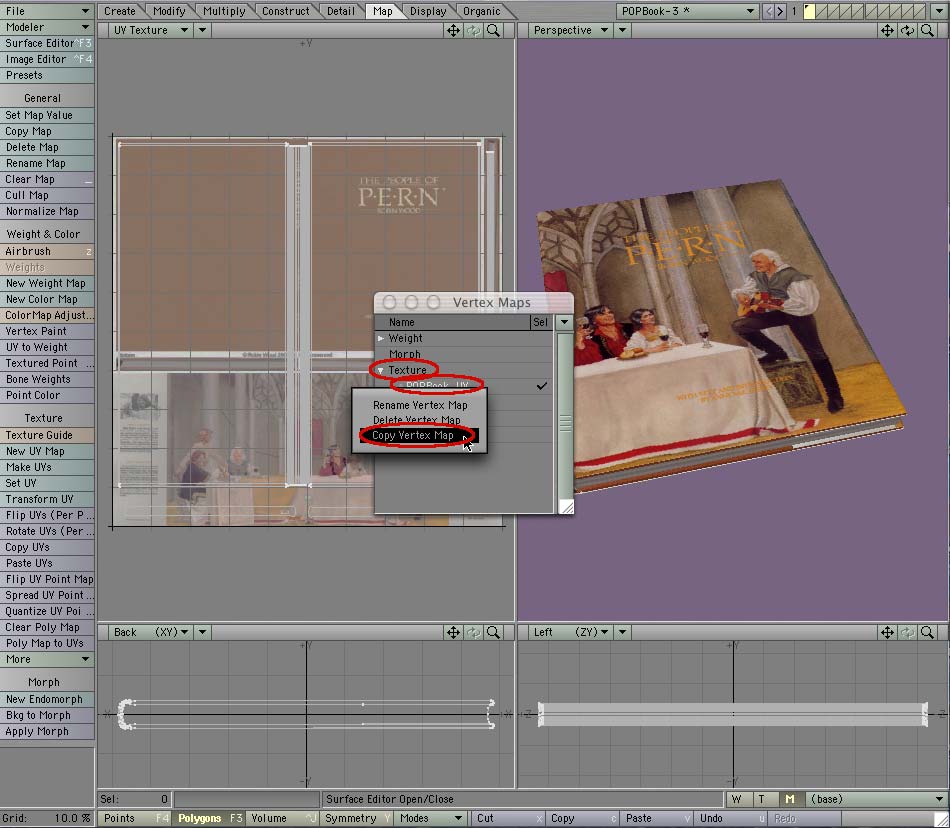Select the Morph row in Vertex Maps
Screen dimensions: 950x828
464,354
